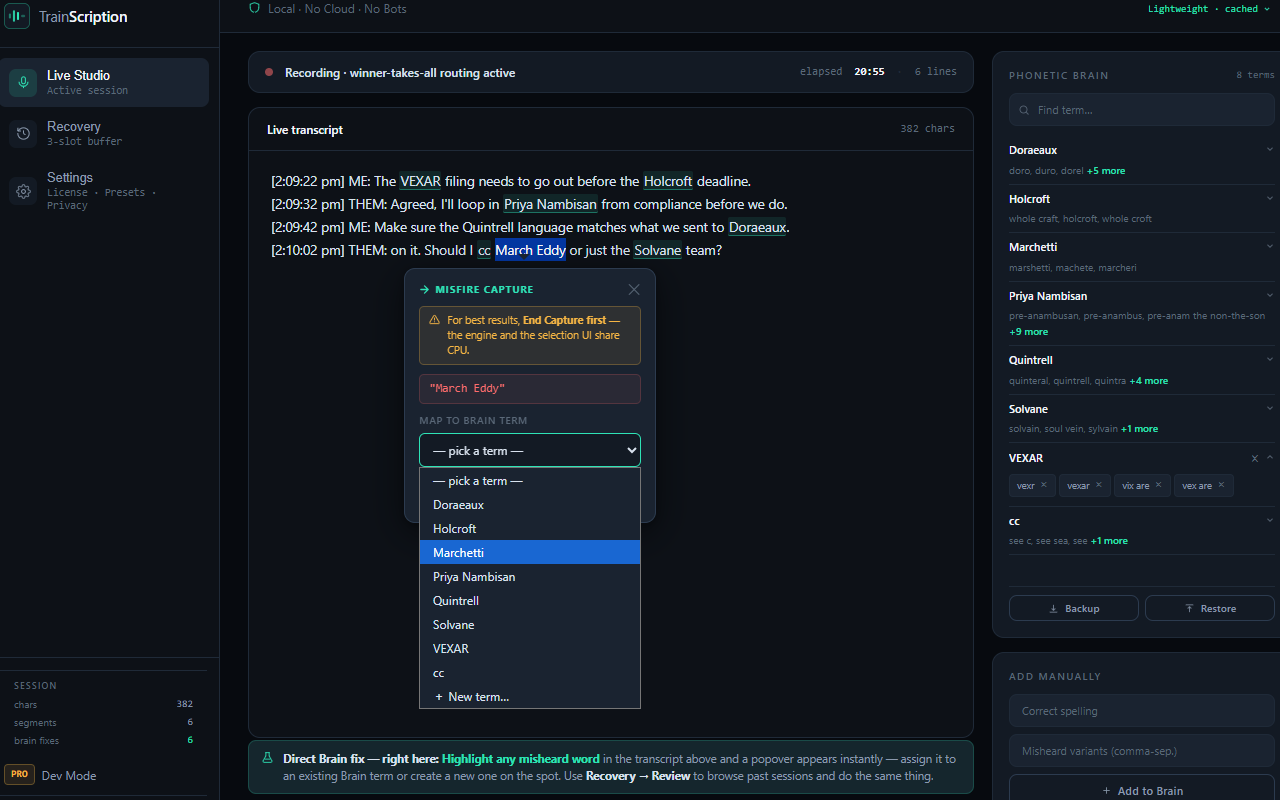Click 'Priya Nambisan' in the transcript
This screenshot has height=800, width=1280.
550,204
